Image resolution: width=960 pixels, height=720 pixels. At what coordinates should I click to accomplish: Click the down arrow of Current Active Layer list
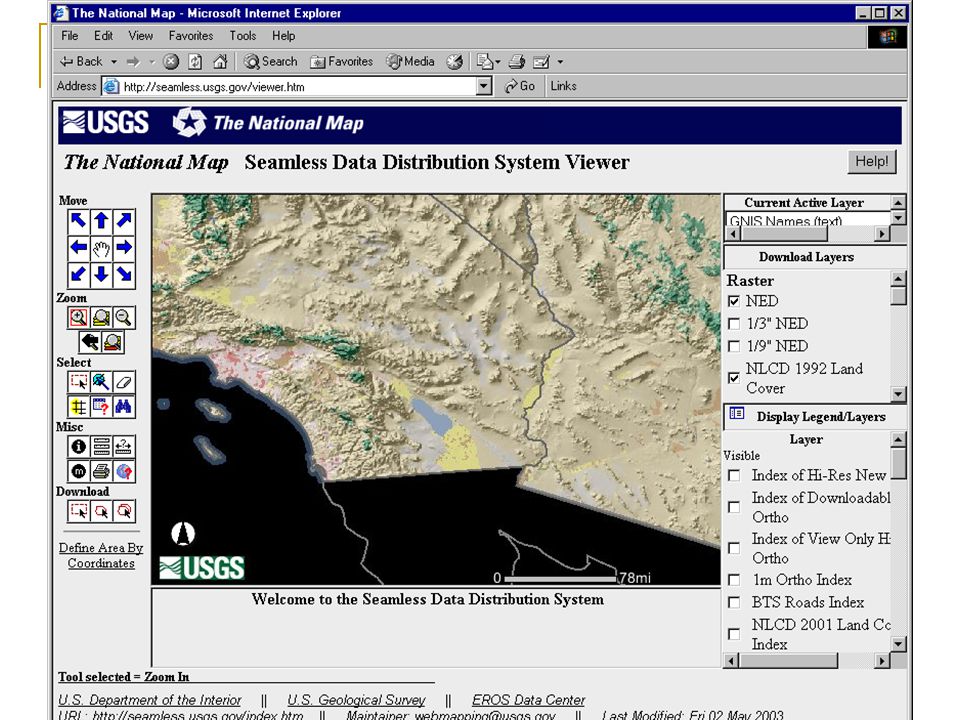[898, 218]
